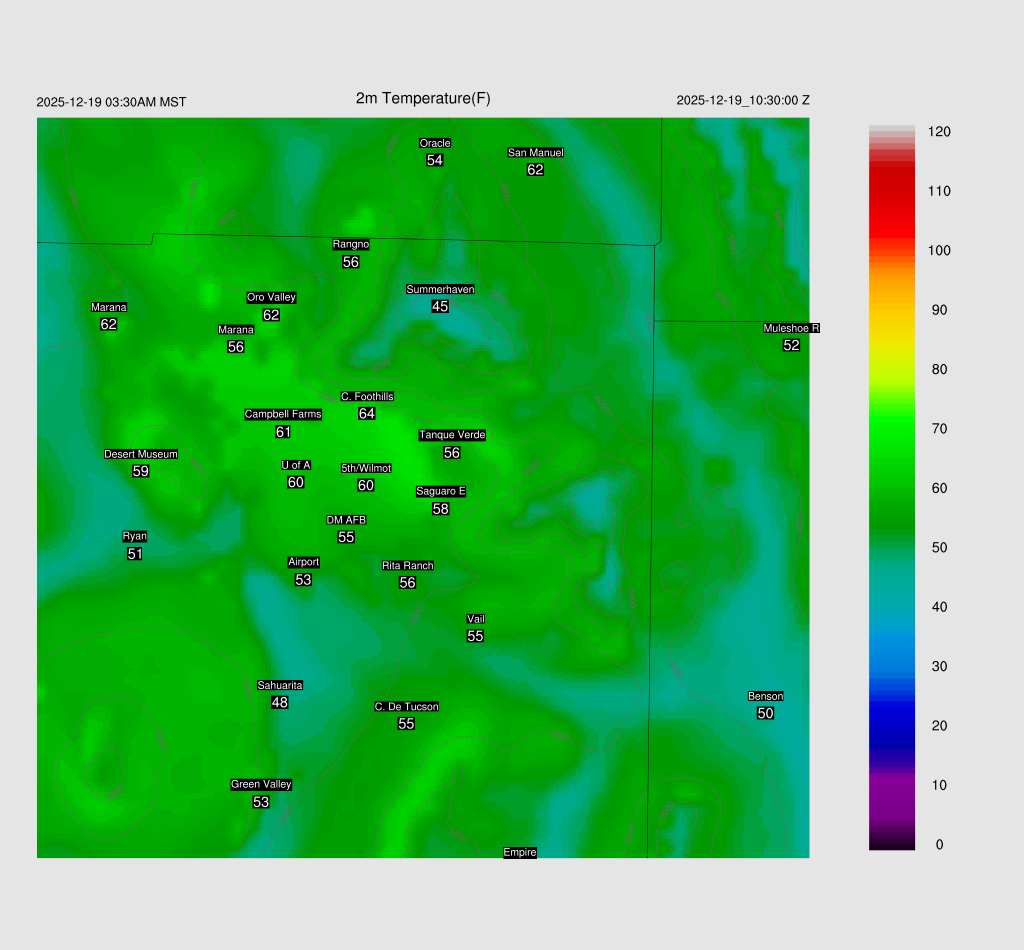Click the 2m Temperature(F) plot title

pos(423,98)
